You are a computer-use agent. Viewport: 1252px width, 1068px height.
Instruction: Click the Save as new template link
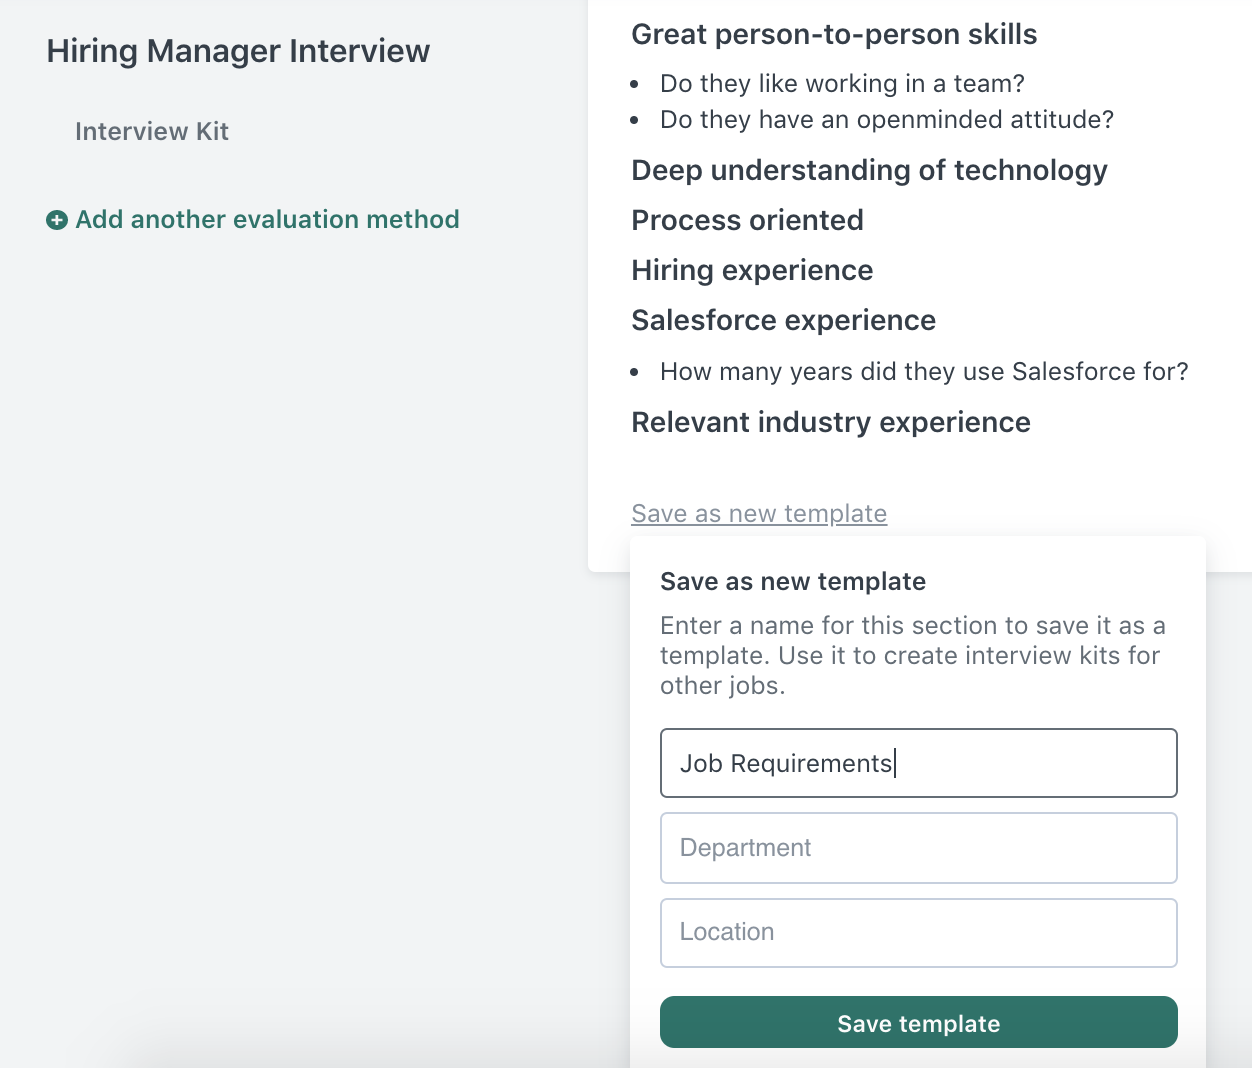[x=759, y=513]
